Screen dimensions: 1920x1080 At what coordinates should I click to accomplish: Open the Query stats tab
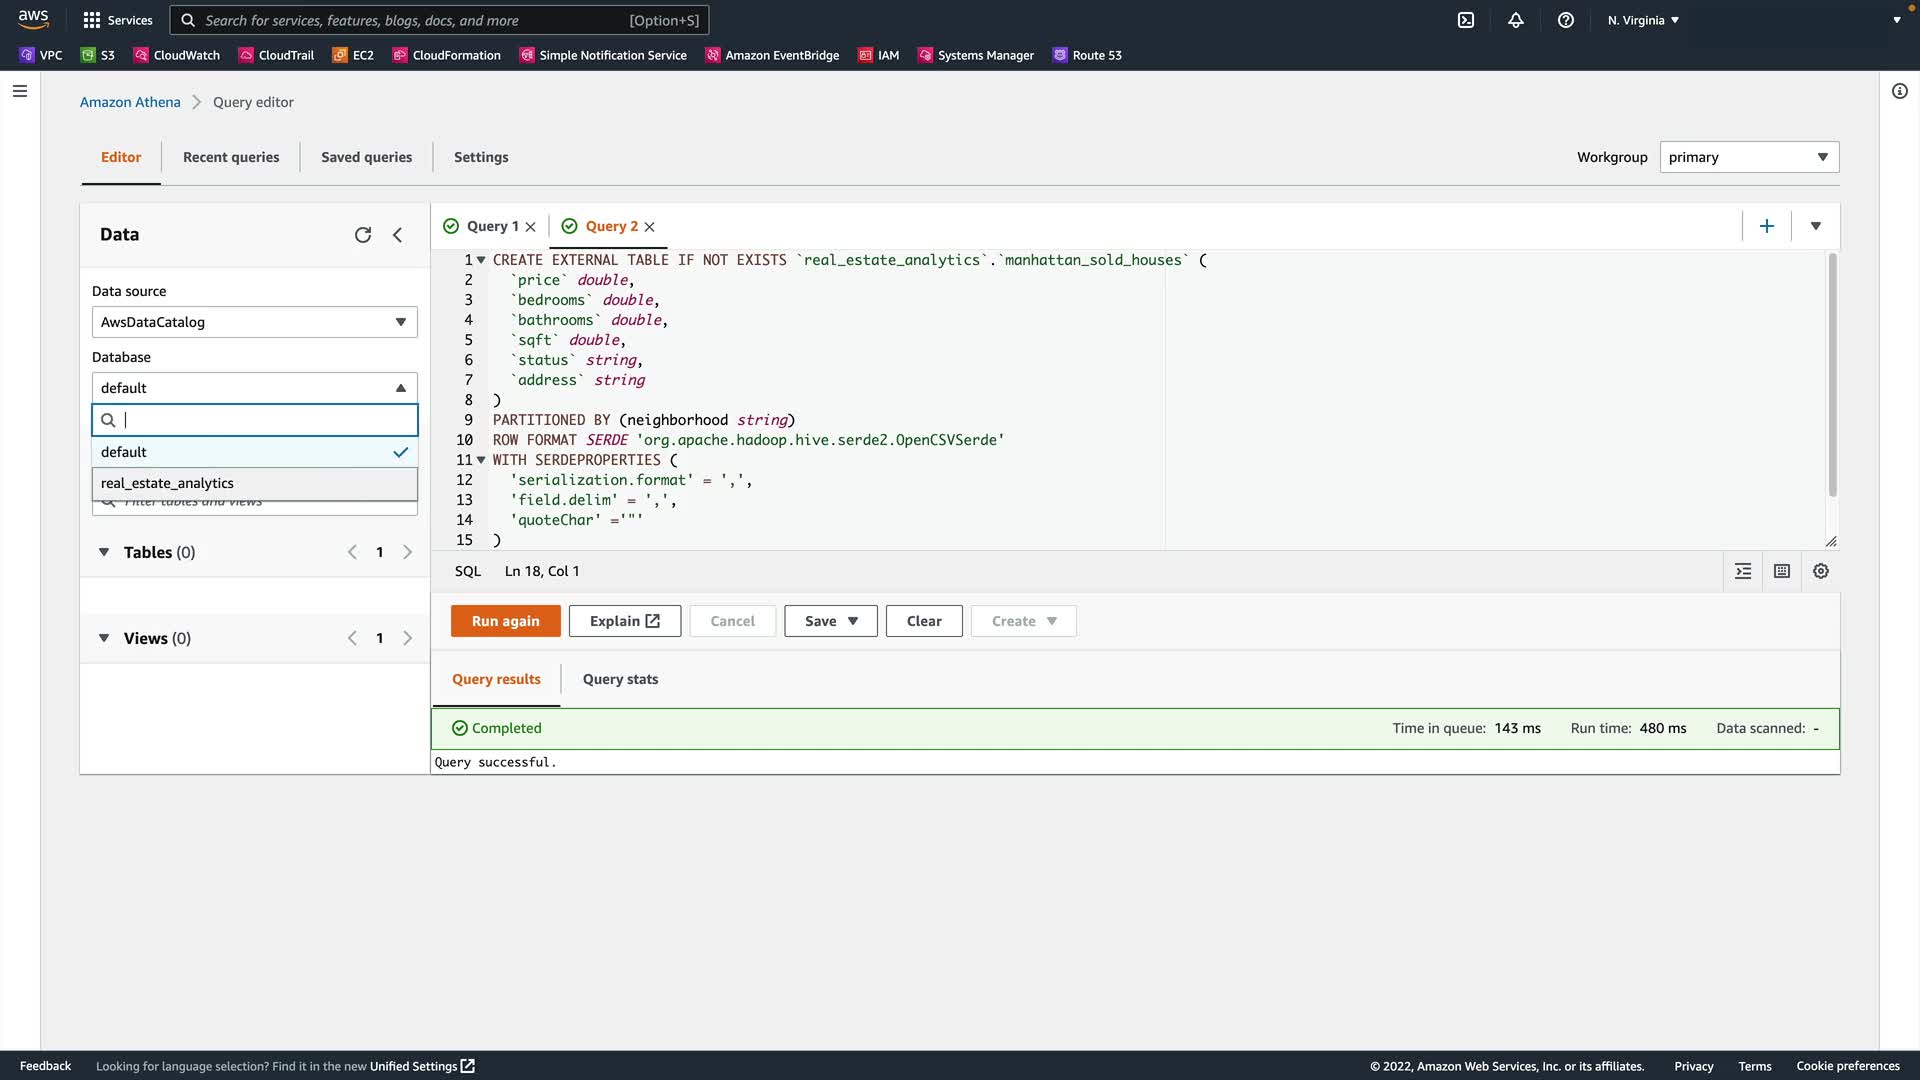(620, 679)
